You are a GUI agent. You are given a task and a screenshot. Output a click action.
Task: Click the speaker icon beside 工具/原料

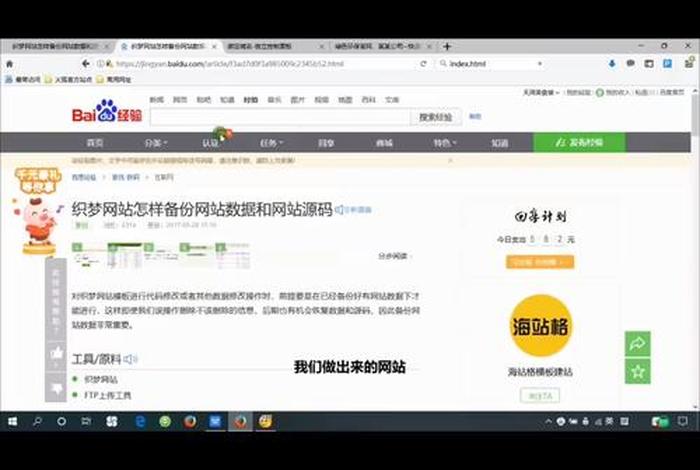click(x=130, y=359)
